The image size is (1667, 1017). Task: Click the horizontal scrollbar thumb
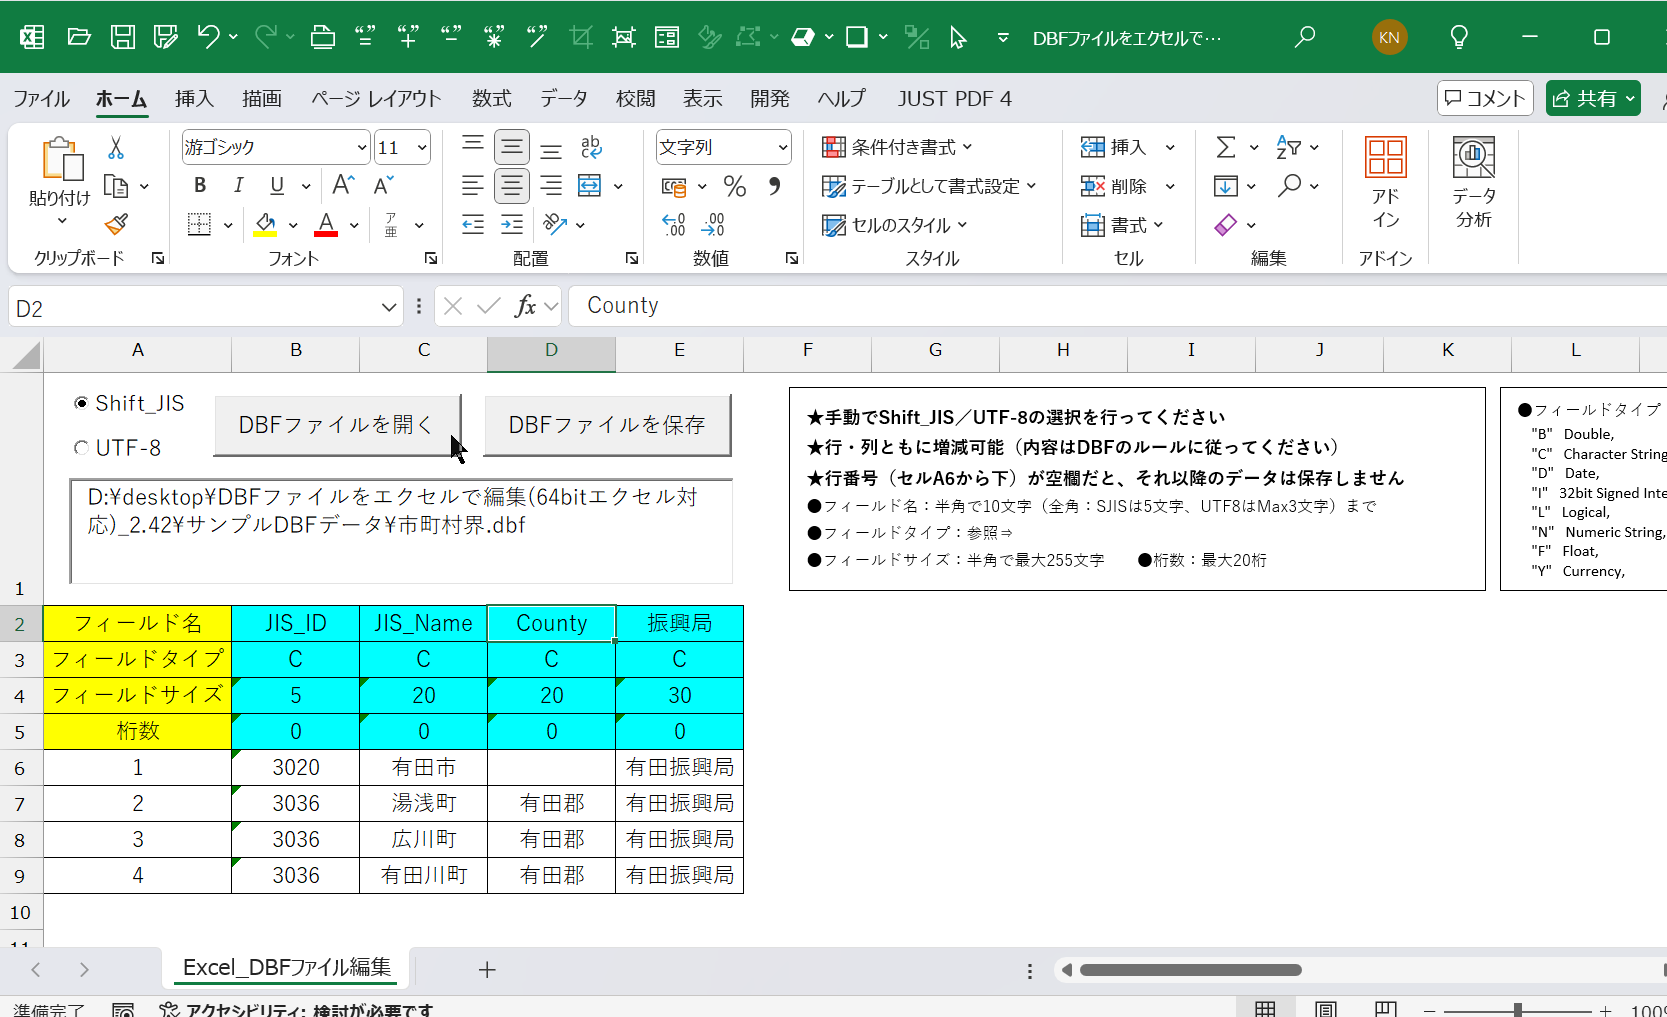tap(1190, 970)
